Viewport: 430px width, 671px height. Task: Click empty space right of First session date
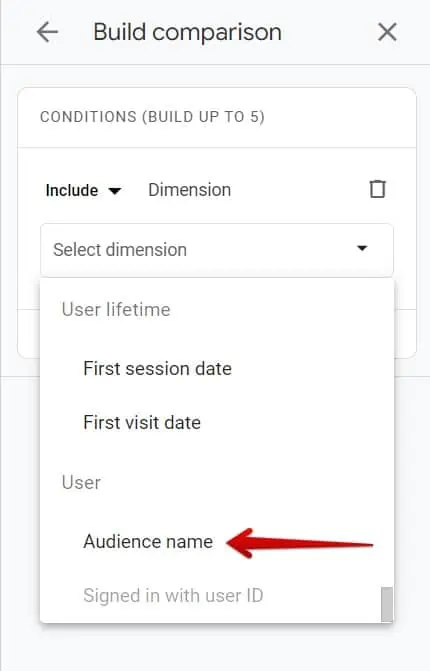point(310,368)
